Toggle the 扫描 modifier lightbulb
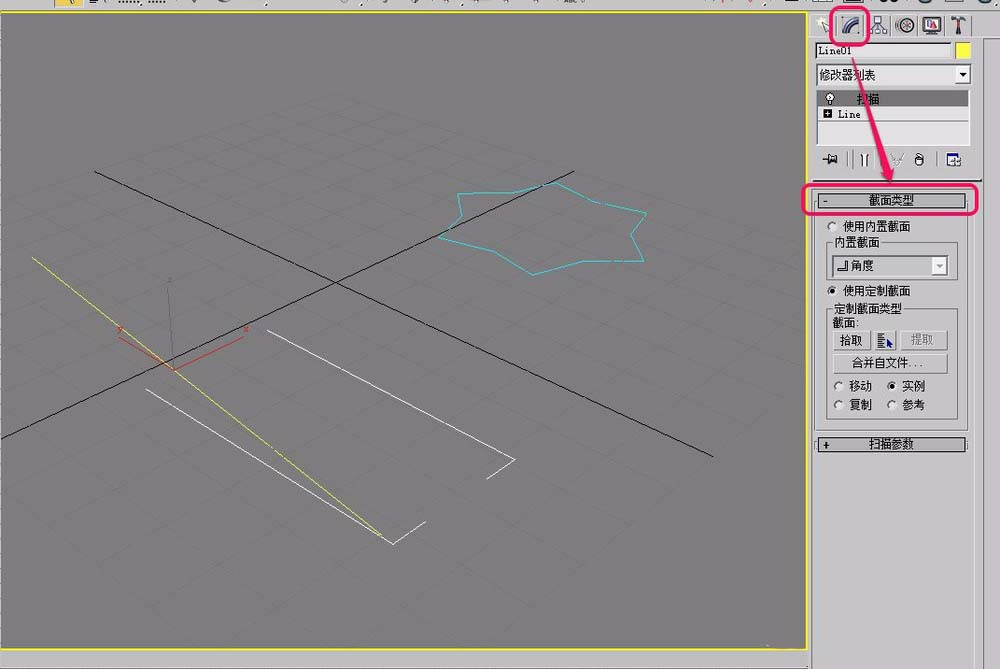Viewport: 1000px width, 669px height. [x=829, y=98]
